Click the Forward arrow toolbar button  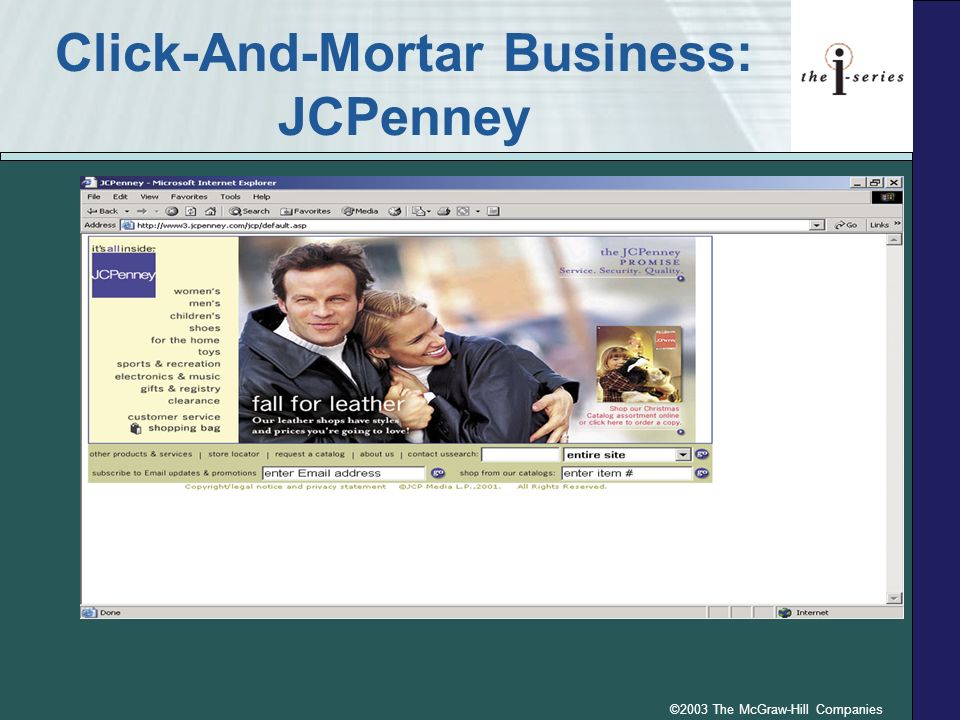coord(142,211)
